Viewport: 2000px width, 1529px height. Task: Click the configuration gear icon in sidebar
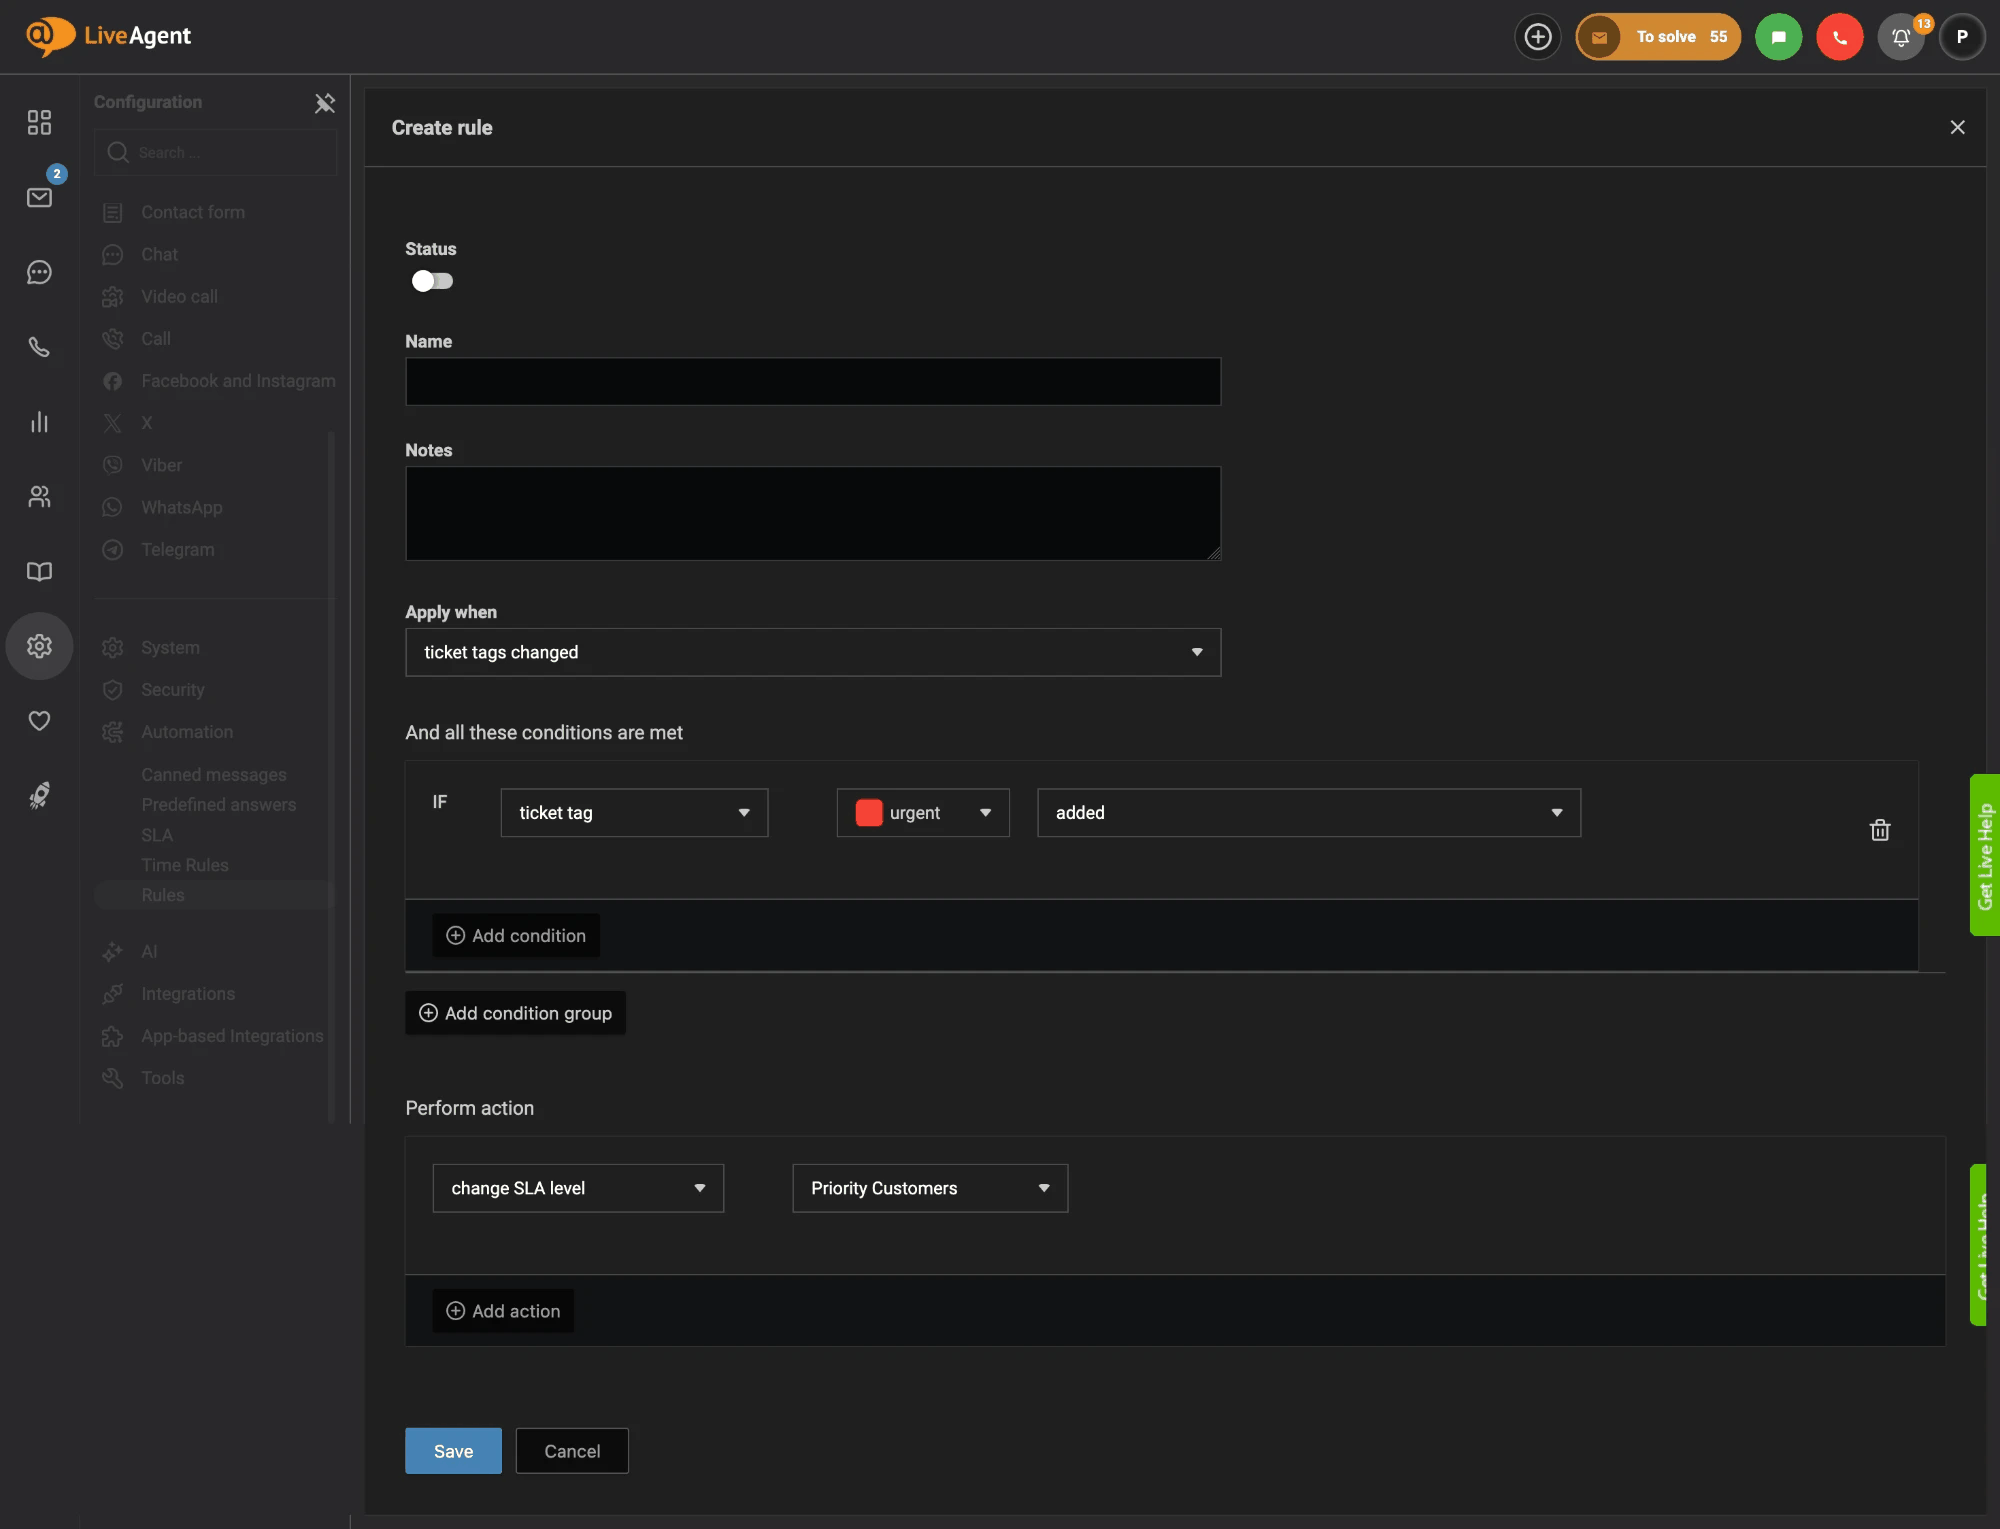click(x=39, y=646)
